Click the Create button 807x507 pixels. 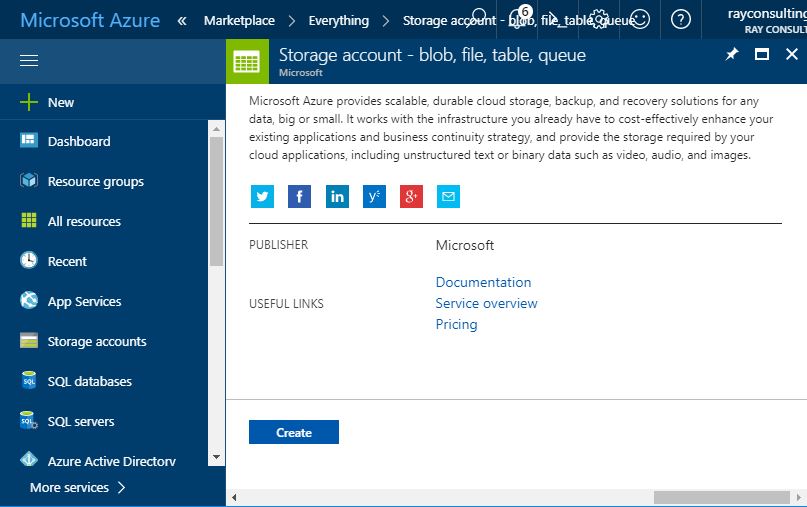click(x=294, y=432)
